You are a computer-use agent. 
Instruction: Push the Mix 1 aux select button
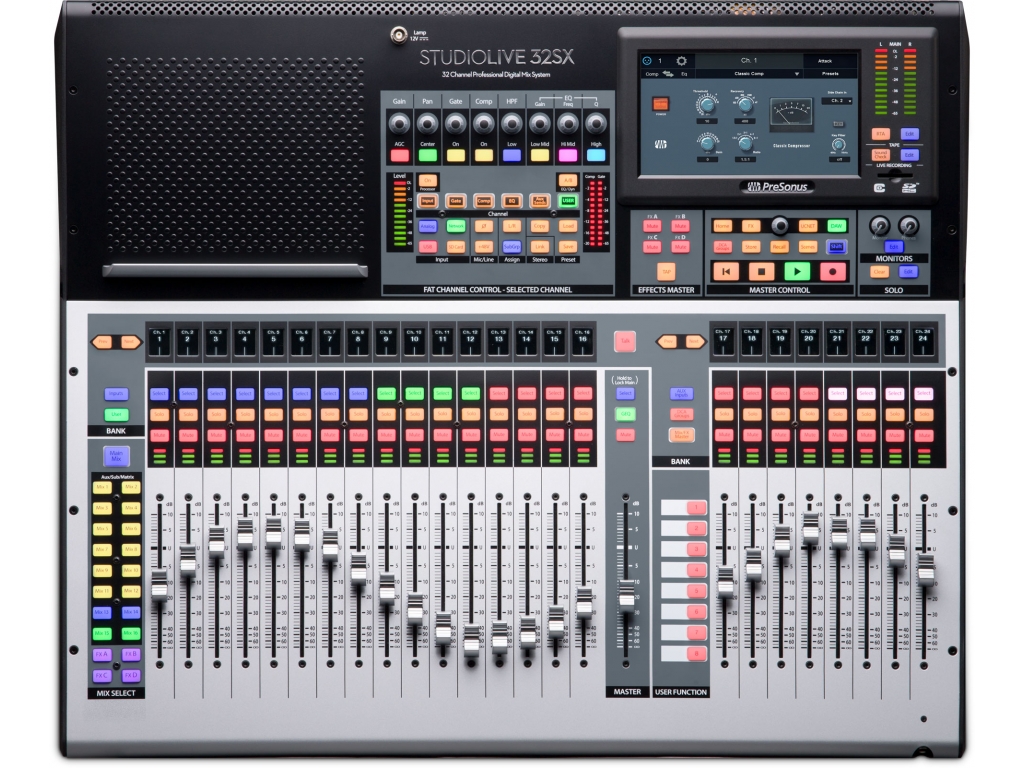coord(103,487)
